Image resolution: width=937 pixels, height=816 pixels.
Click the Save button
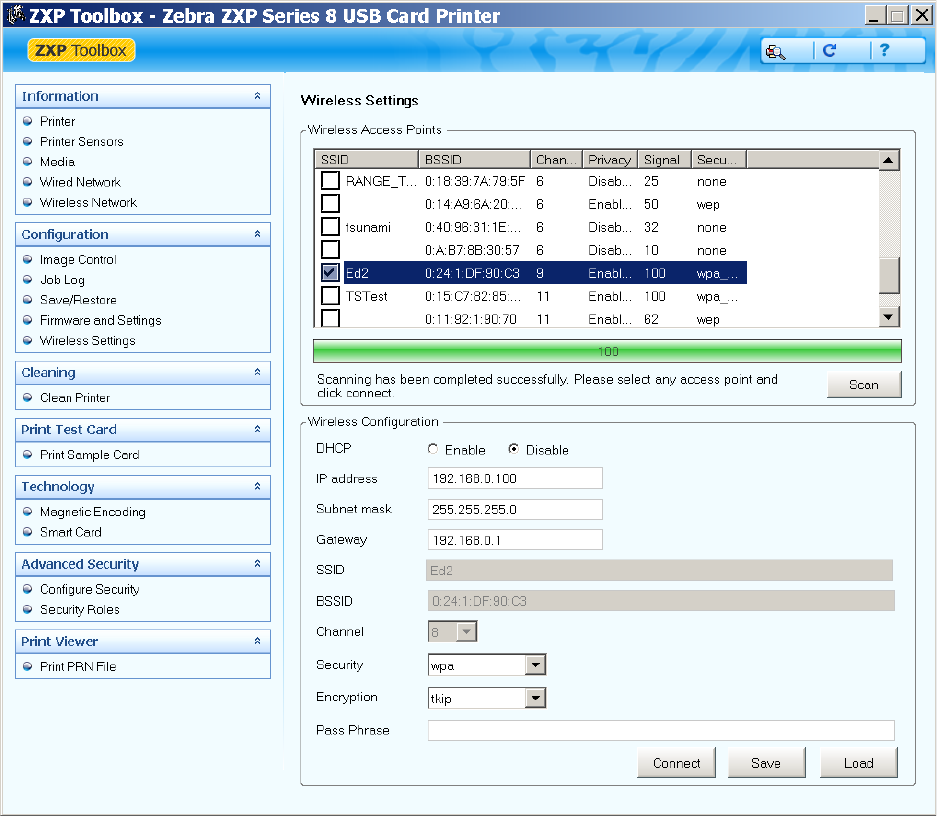[766, 763]
